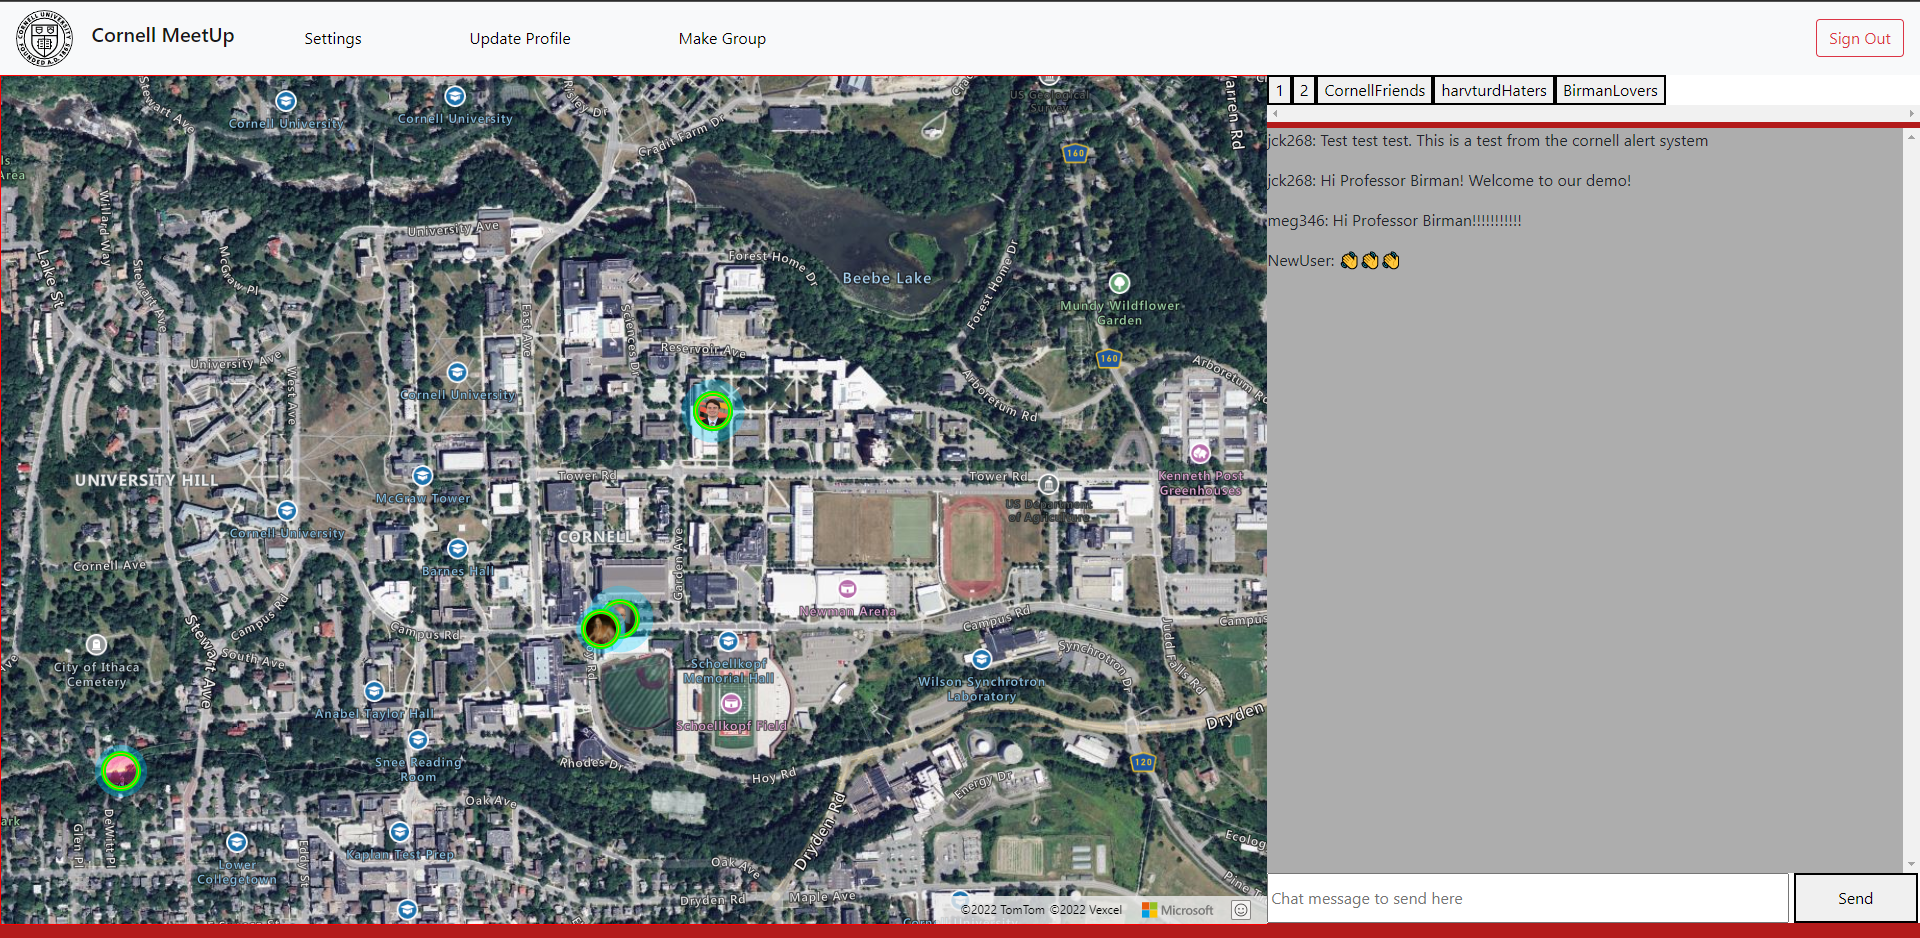Open the BirmanLovers group chat

pyautogui.click(x=1610, y=90)
